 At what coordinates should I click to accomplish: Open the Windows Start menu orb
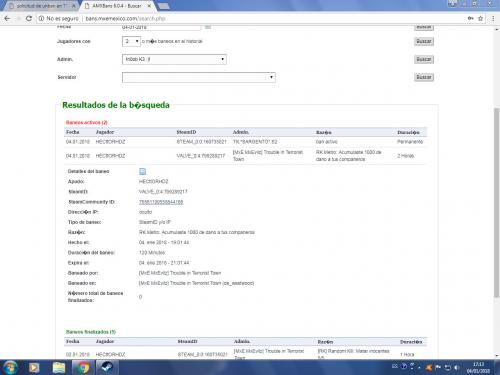point(10,367)
